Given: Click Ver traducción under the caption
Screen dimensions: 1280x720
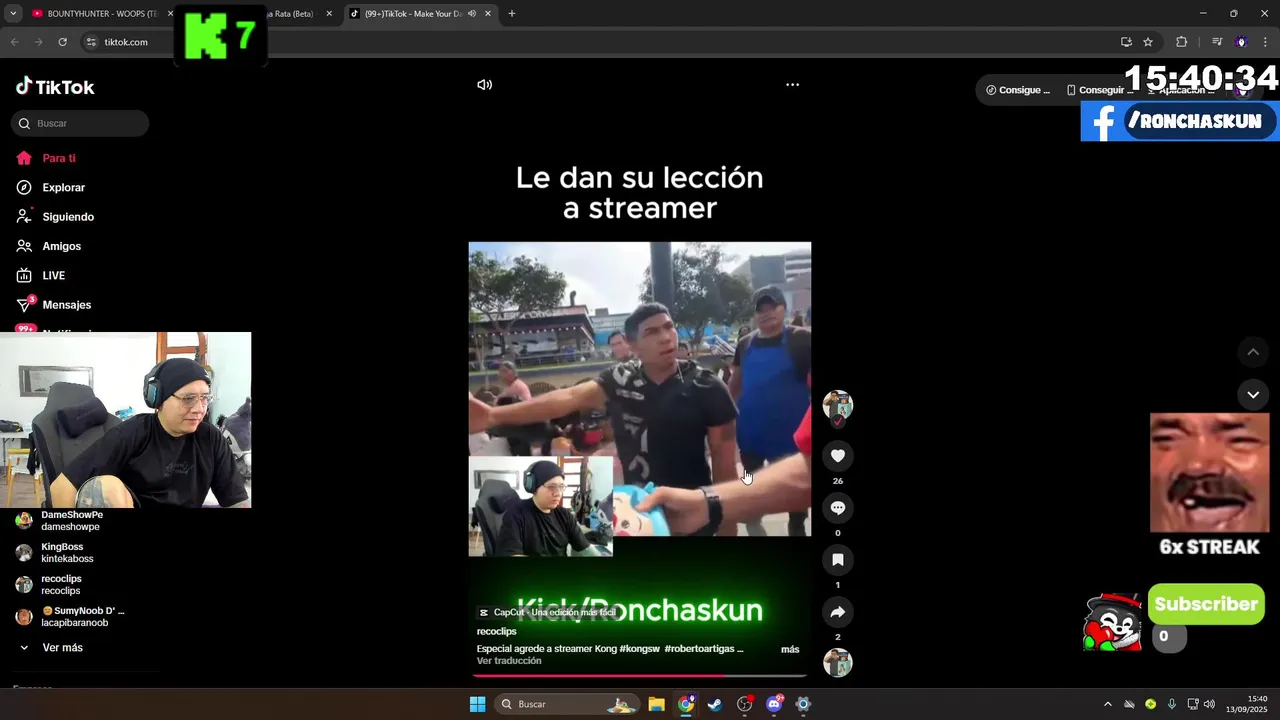Looking at the screenshot, I should pos(509,661).
